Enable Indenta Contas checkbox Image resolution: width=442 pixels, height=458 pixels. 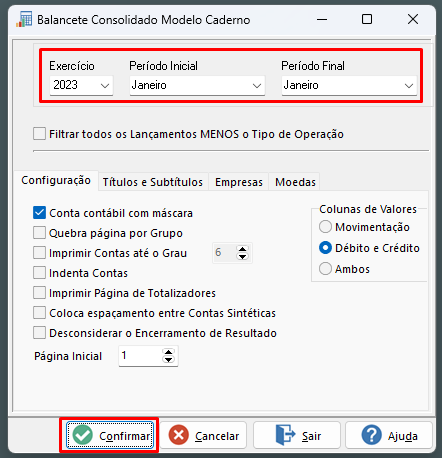click(39, 273)
